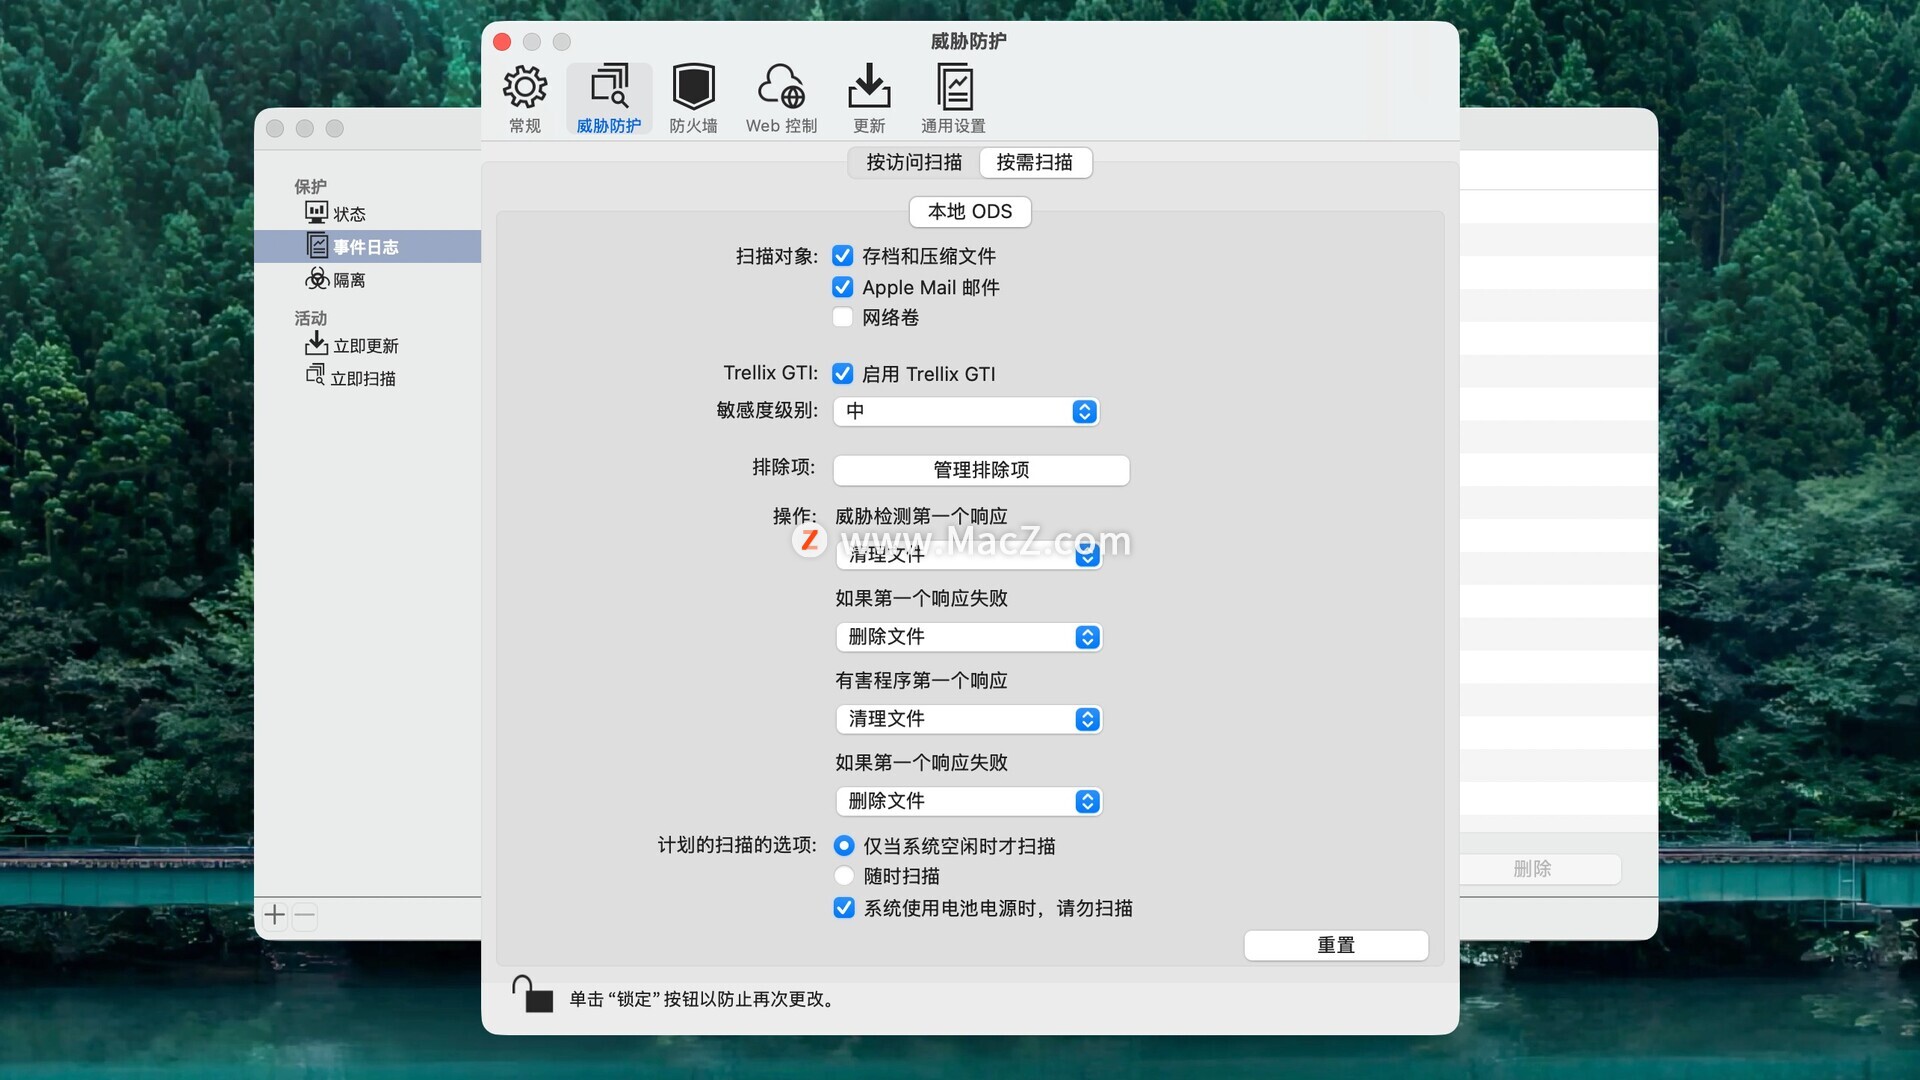Click the 随时扫描 label text
The width and height of the screenshot is (1920, 1080).
[902, 876]
